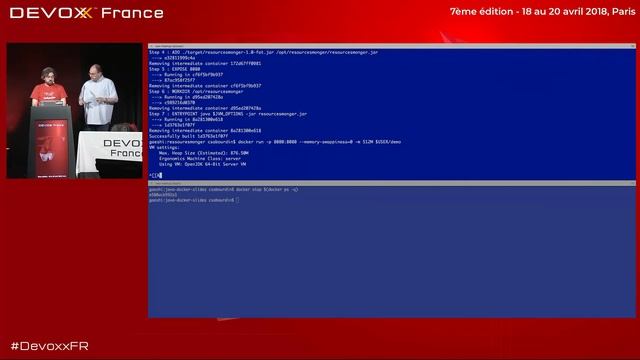Viewport: 640px width, 360px height.
Task: Click the 'docker stop $(docker ps -q)' command line
Action: coord(224,189)
